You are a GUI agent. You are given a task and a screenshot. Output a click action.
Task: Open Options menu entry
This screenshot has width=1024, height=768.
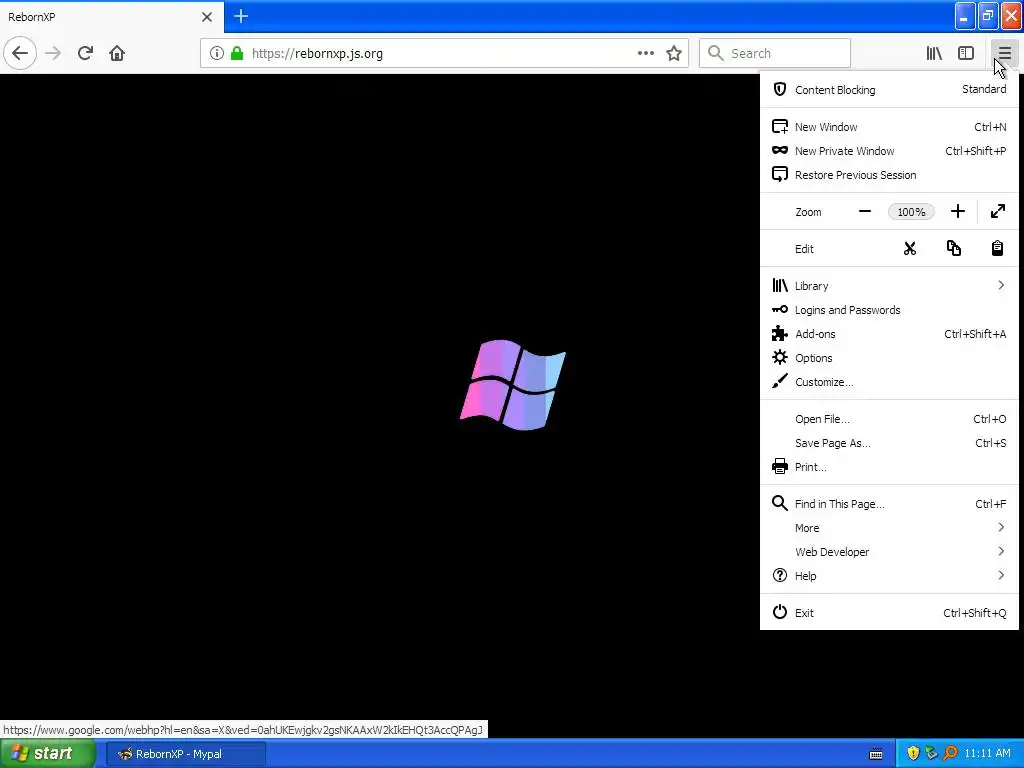pyautogui.click(x=889, y=358)
